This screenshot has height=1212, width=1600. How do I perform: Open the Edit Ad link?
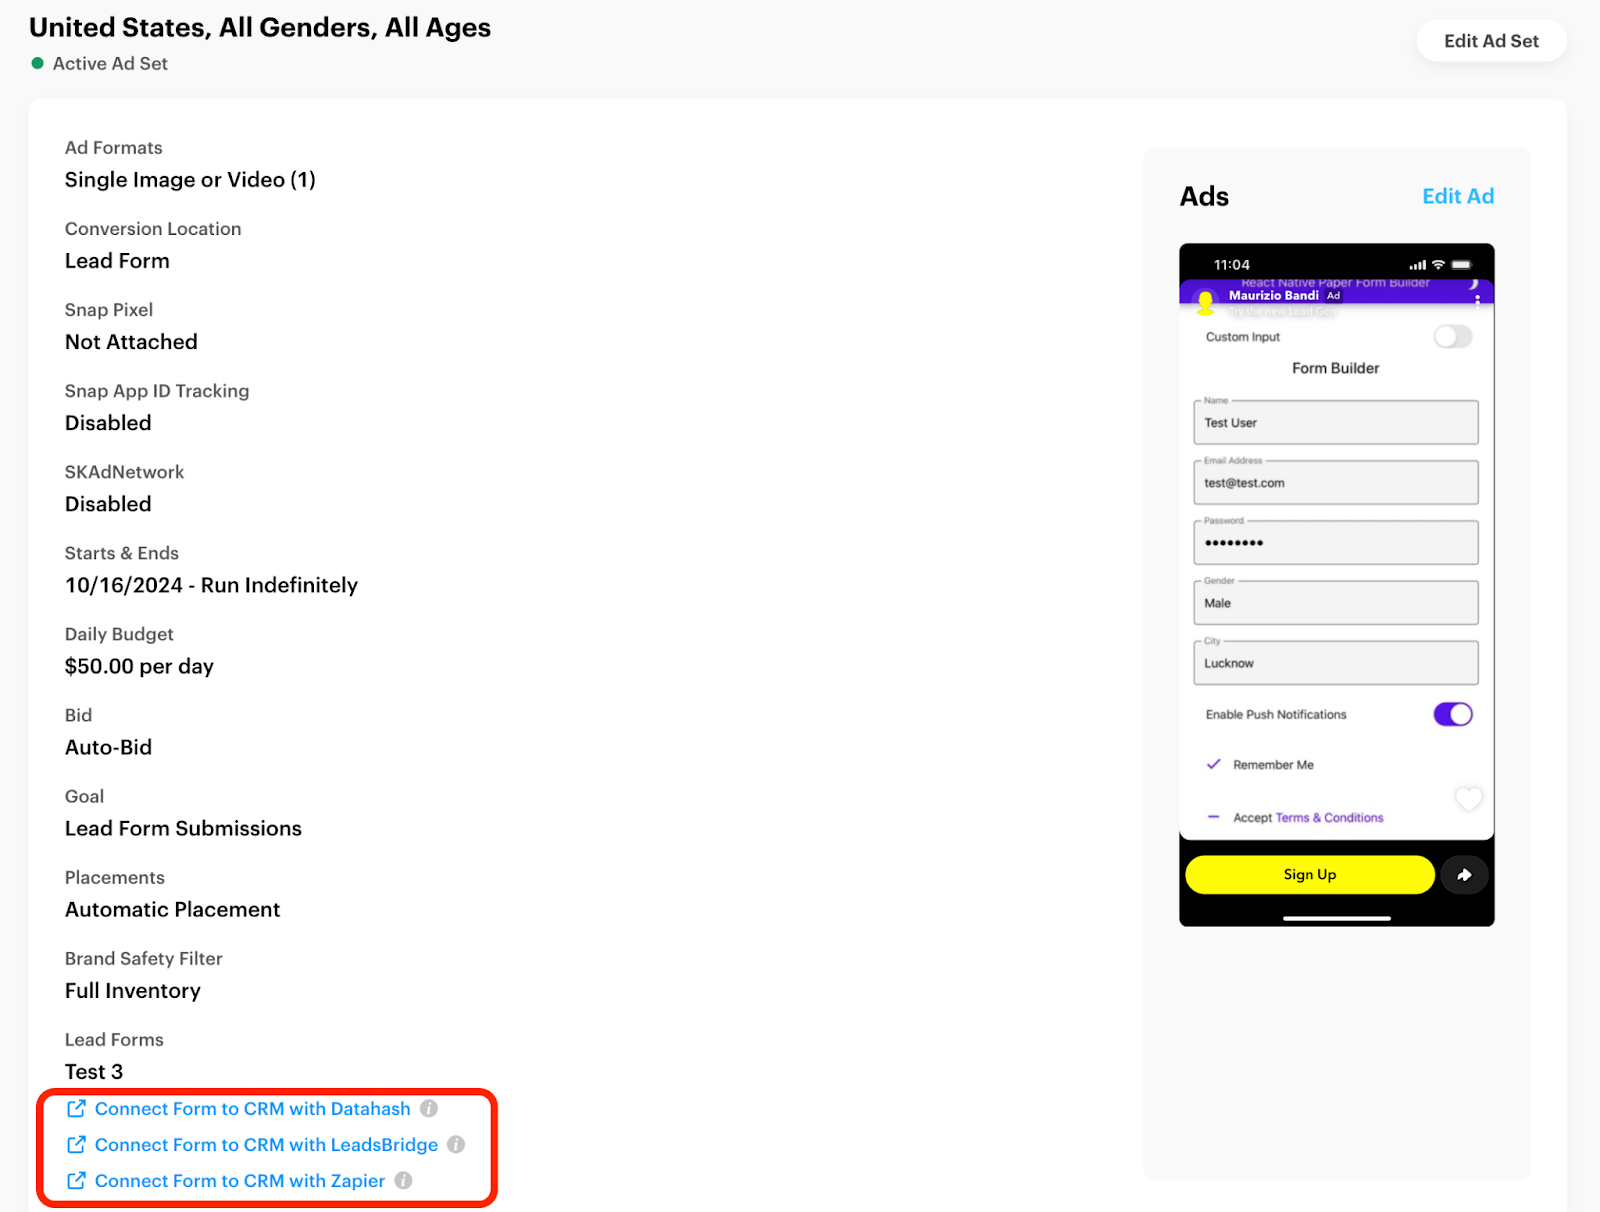(x=1458, y=196)
